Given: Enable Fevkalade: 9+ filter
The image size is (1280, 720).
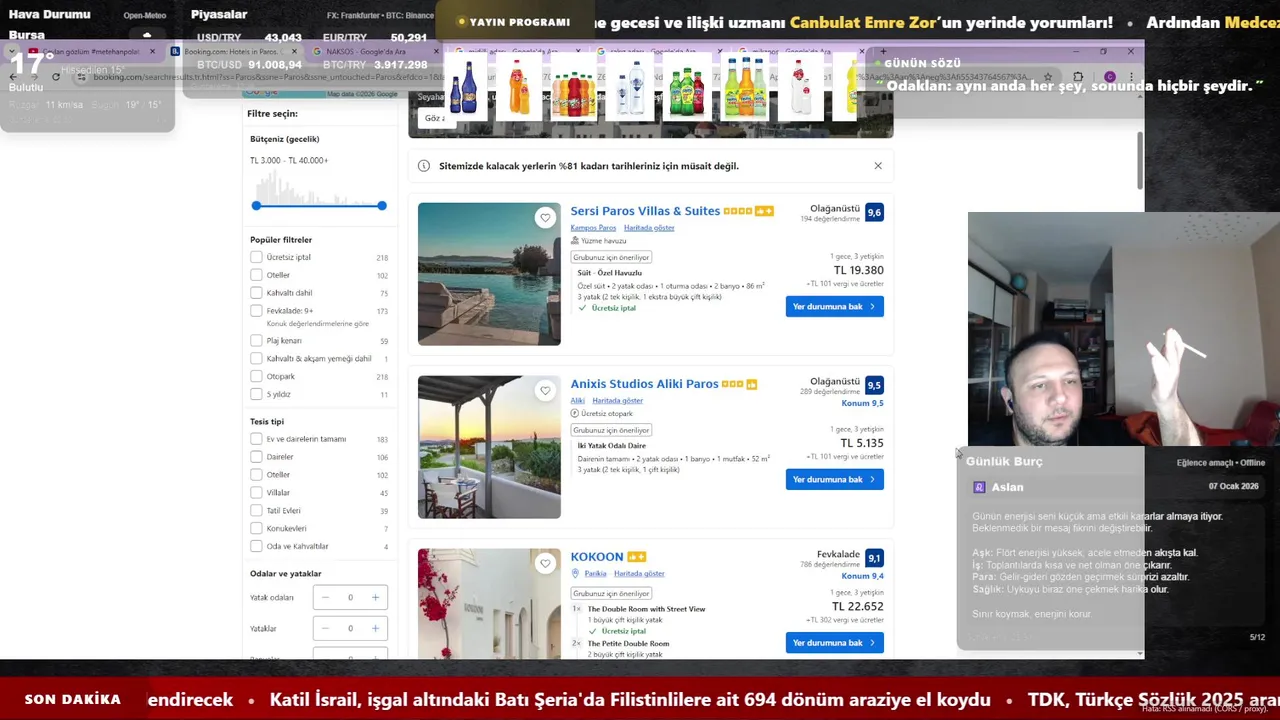Looking at the screenshot, I should tap(256, 311).
